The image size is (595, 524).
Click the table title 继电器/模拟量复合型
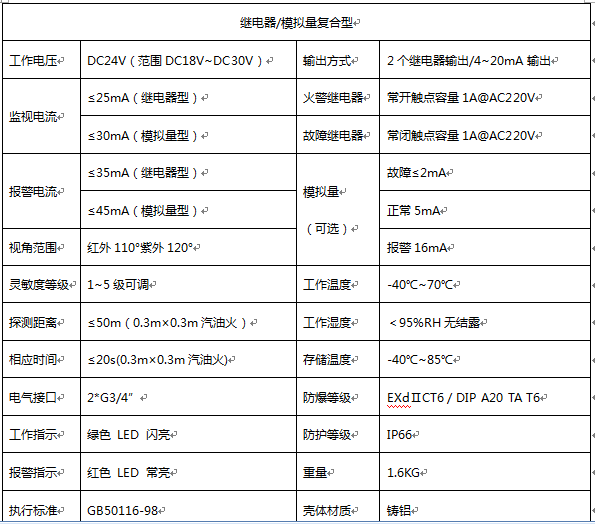(x=297, y=23)
